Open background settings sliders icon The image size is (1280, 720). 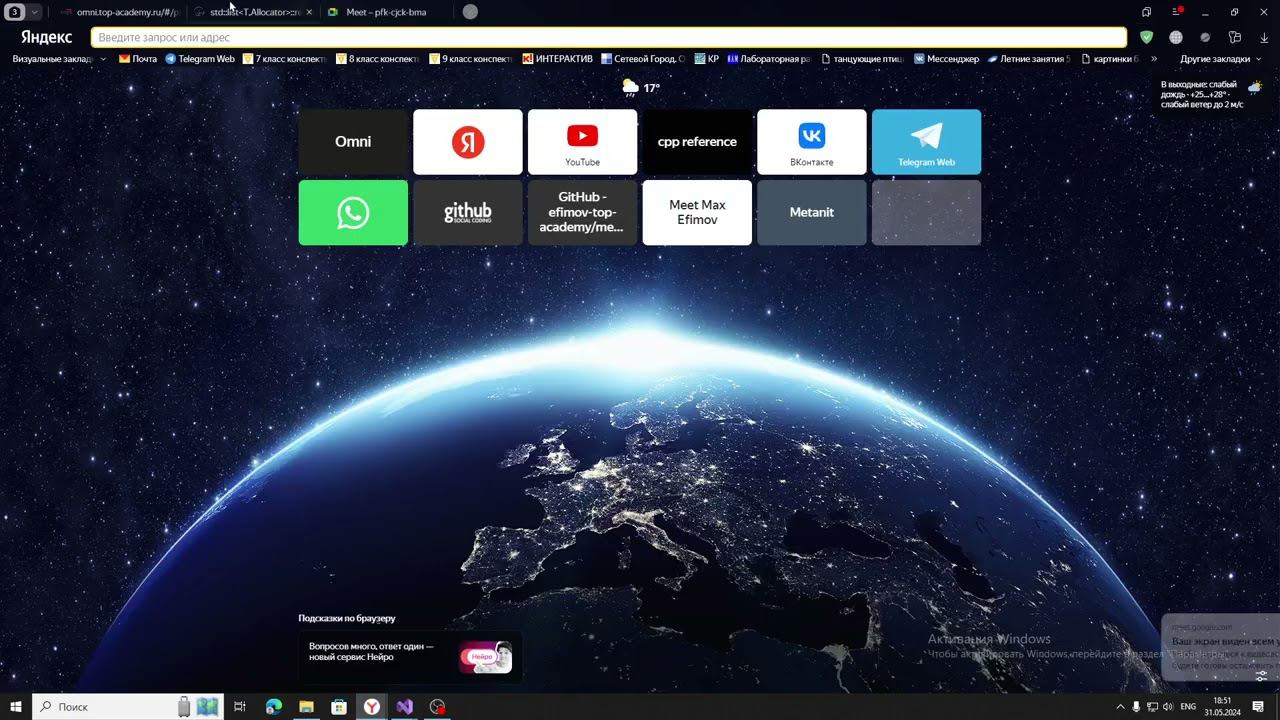[1261, 676]
